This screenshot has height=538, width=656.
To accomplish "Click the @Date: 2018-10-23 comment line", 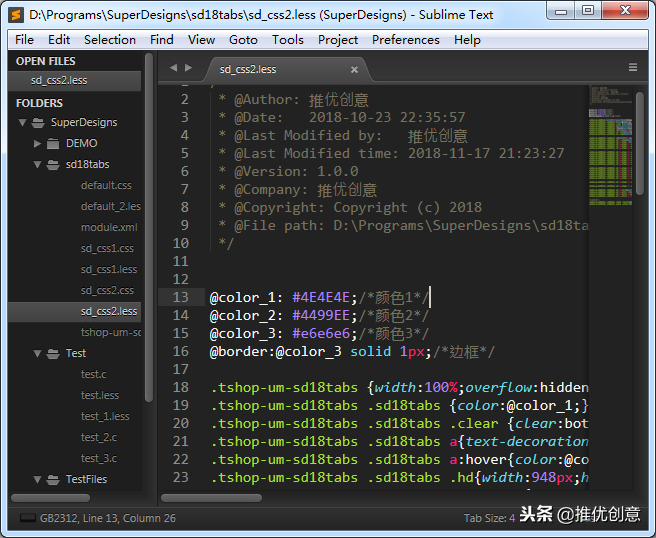I will [x=342, y=118].
